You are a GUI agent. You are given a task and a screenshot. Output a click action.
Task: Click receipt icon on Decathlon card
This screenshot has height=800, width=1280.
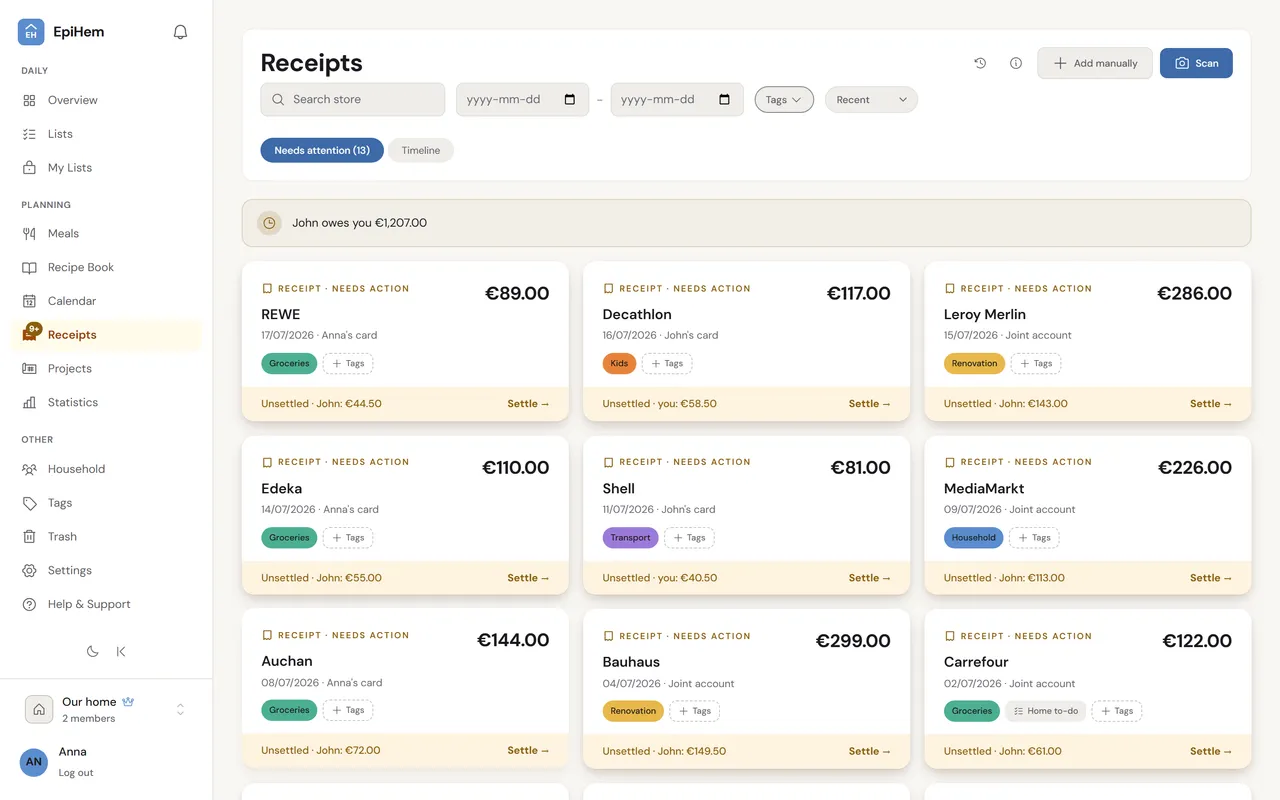click(x=608, y=288)
